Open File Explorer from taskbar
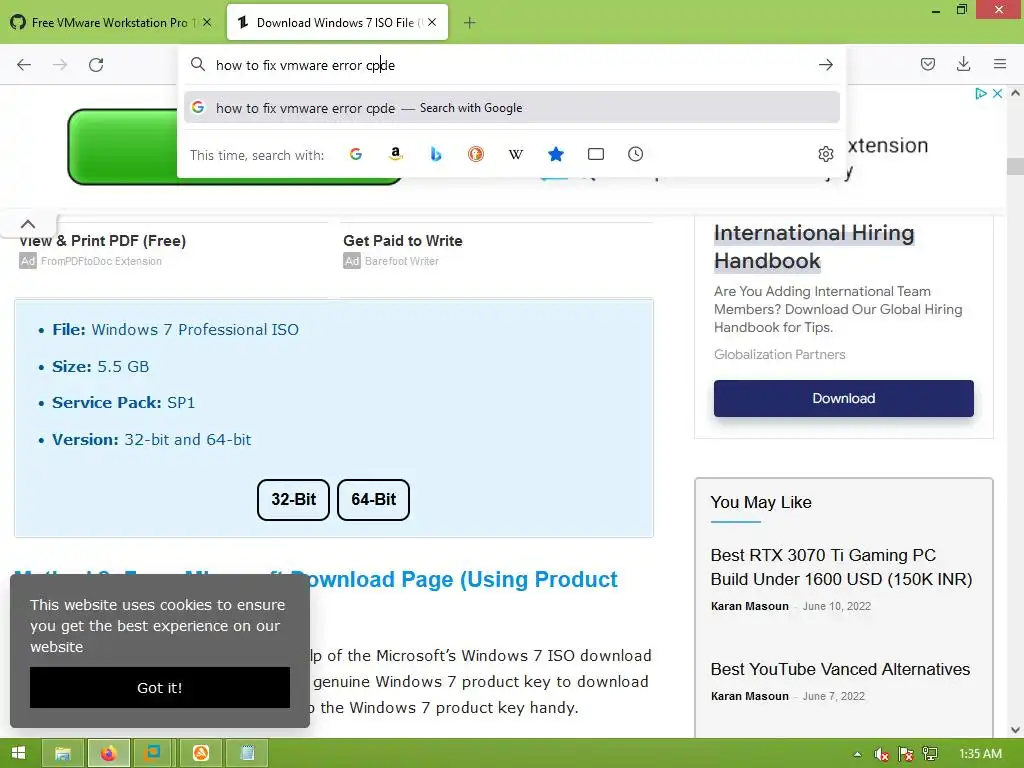The width and height of the screenshot is (1024, 768). (63, 754)
